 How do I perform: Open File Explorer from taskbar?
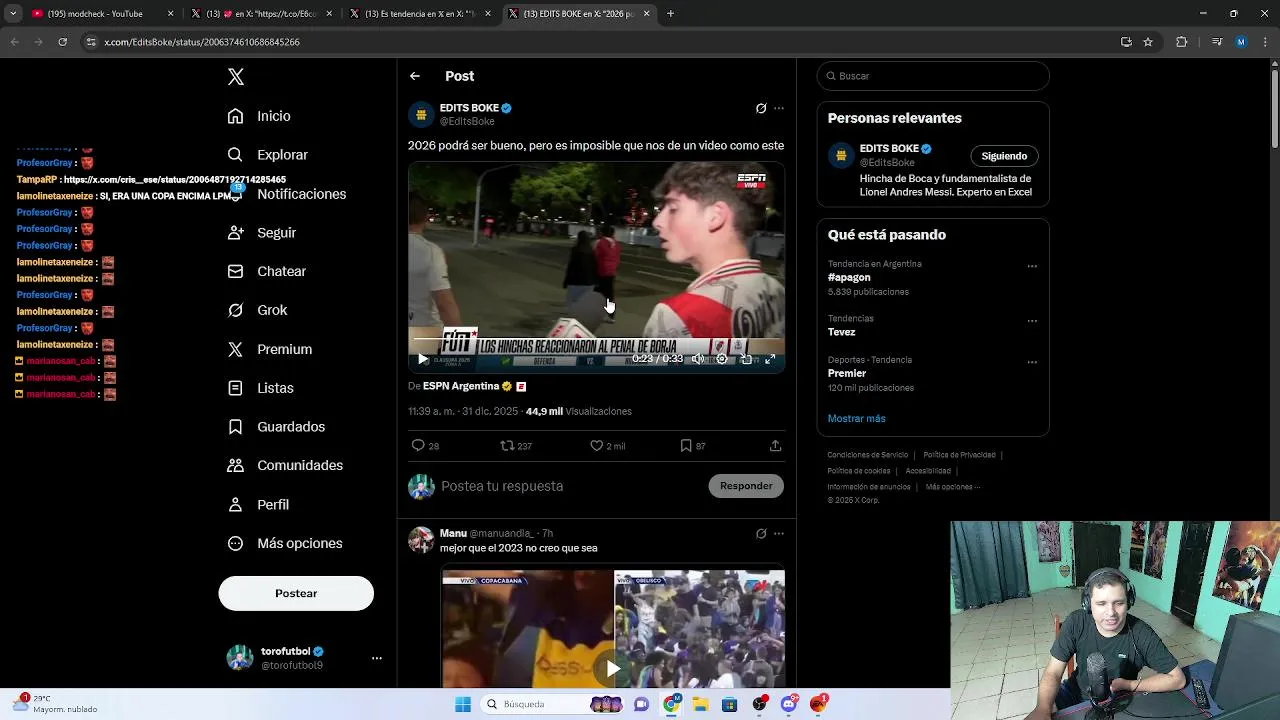click(x=701, y=704)
